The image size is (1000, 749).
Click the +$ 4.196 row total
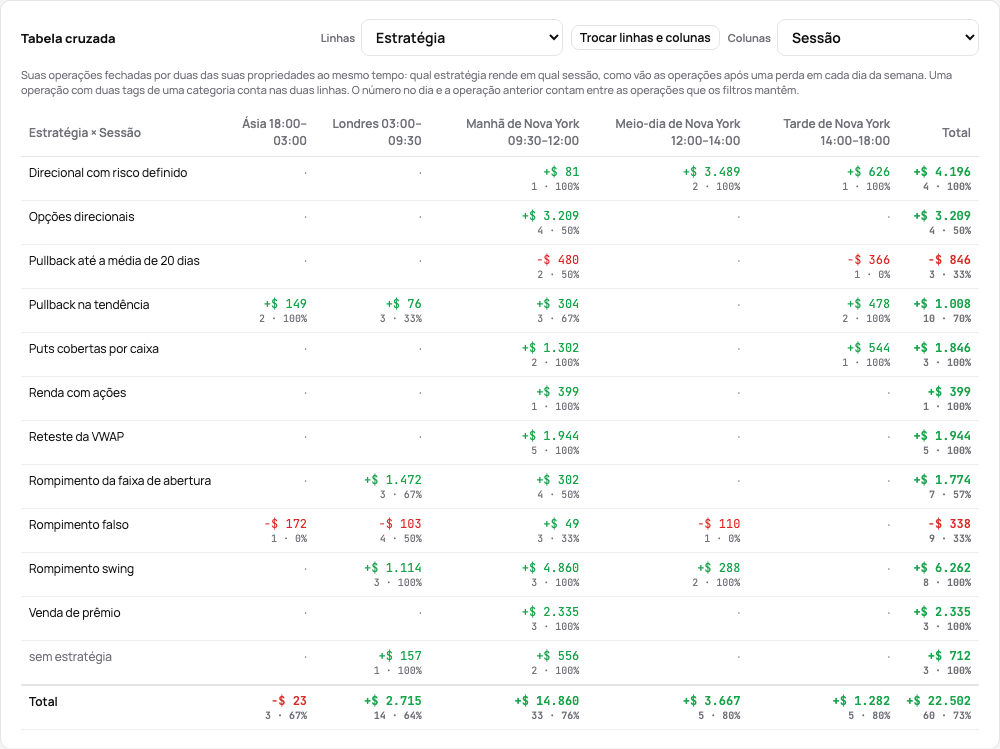[x=941, y=172]
